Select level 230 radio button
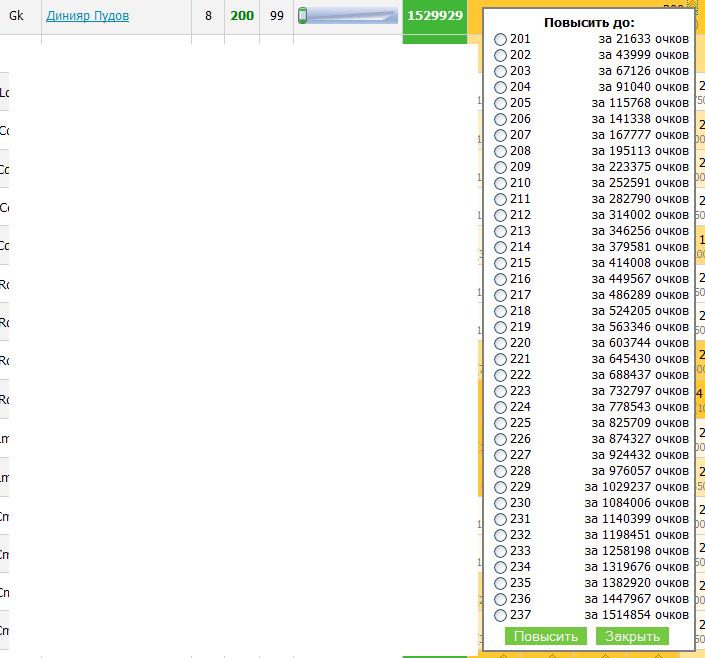The image size is (705, 658). [x=500, y=503]
